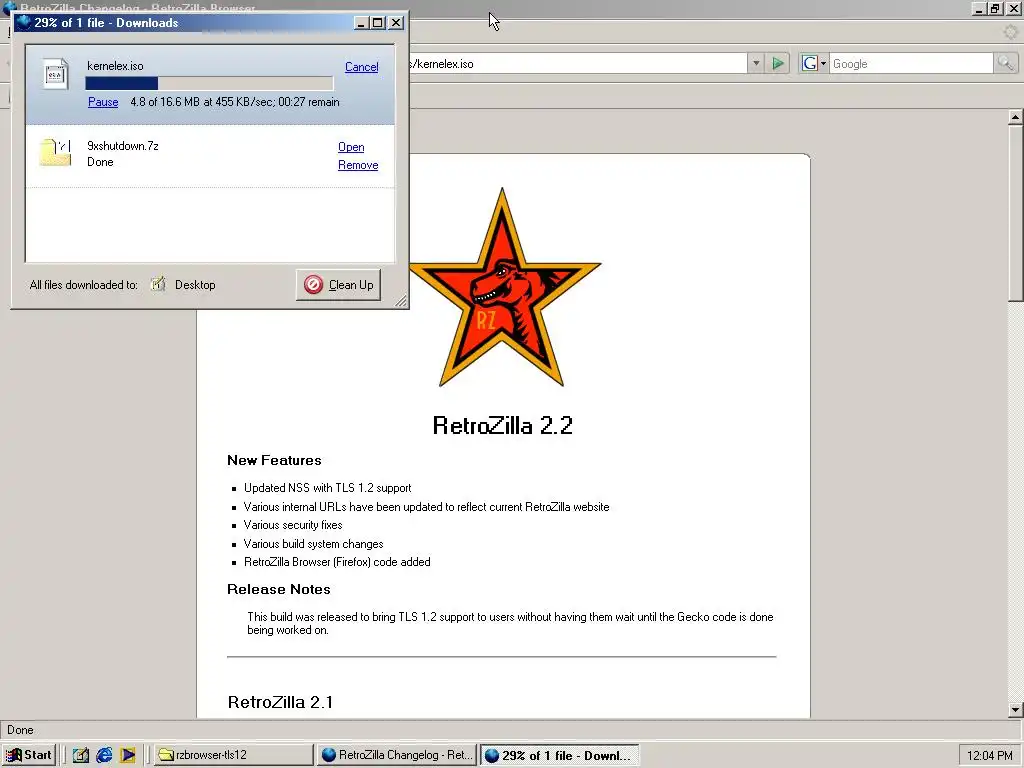
Task: Focus the Google search field
Action: (911, 63)
